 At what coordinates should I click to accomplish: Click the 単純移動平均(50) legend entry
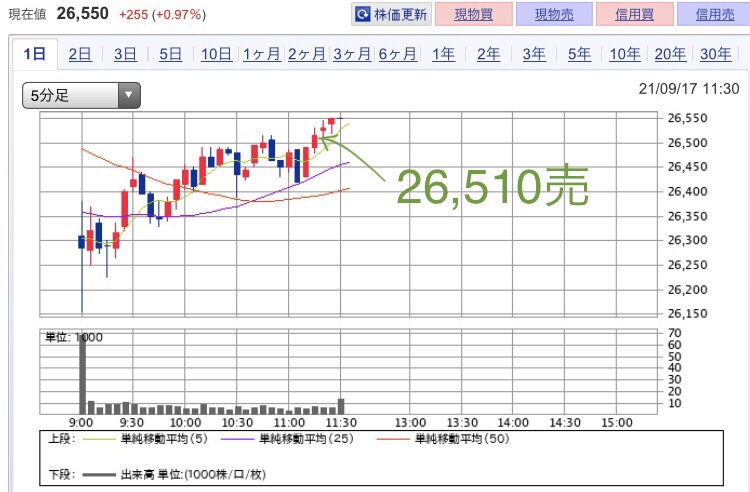(x=443, y=438)
